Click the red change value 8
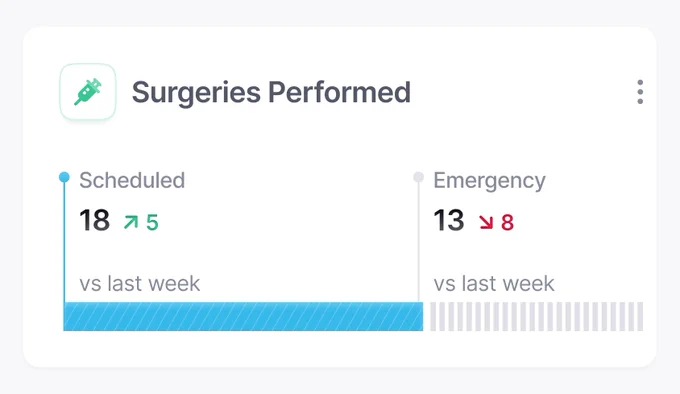The image size is (680, 394). click(x=507, y=223)
